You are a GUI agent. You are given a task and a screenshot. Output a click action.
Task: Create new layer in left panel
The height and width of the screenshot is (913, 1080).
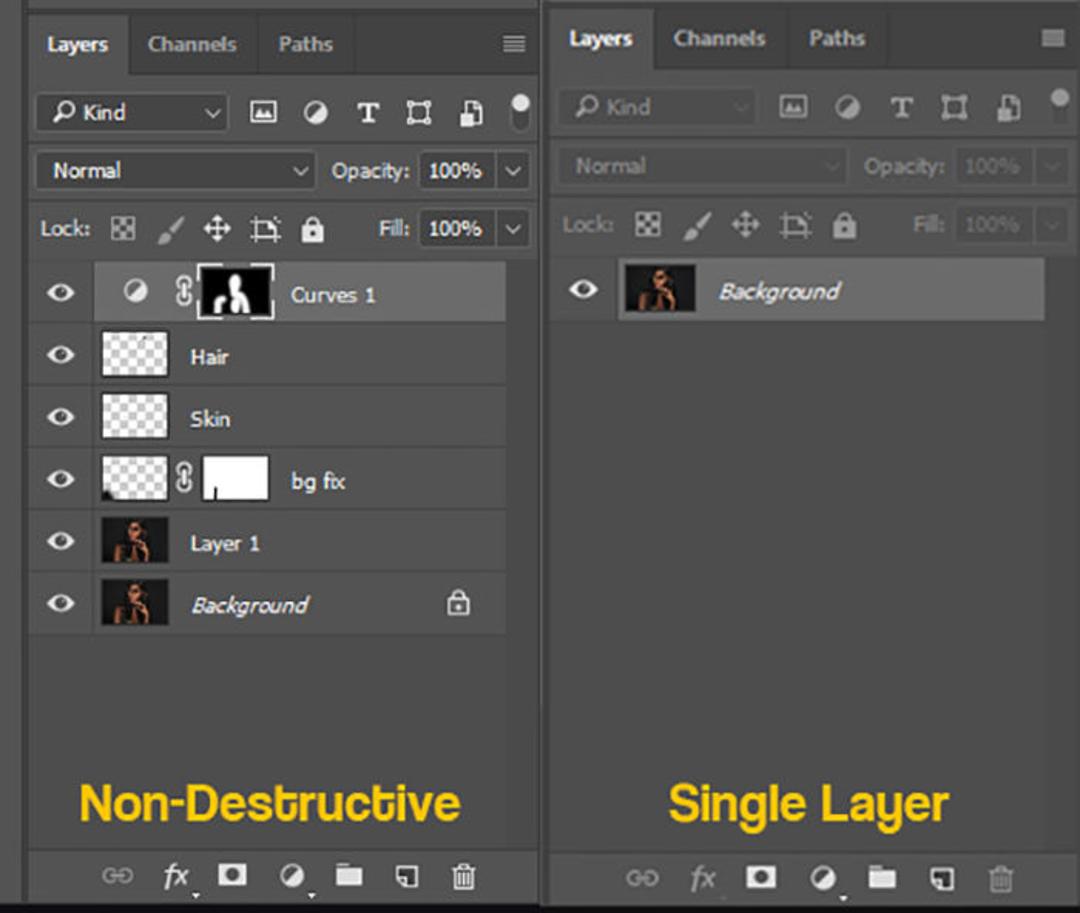coord(406,876)
